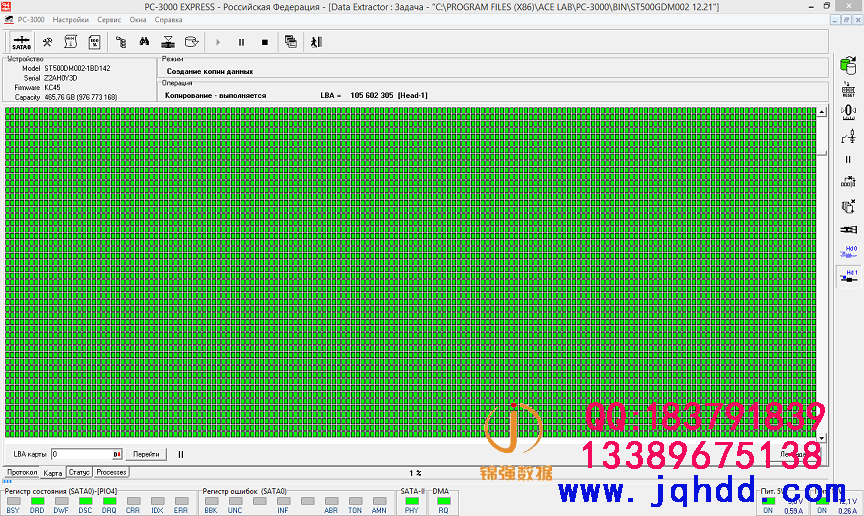864x516 pixels.
Task: Click the copy-cancel pages icon in sidebar
Action: 848,206
